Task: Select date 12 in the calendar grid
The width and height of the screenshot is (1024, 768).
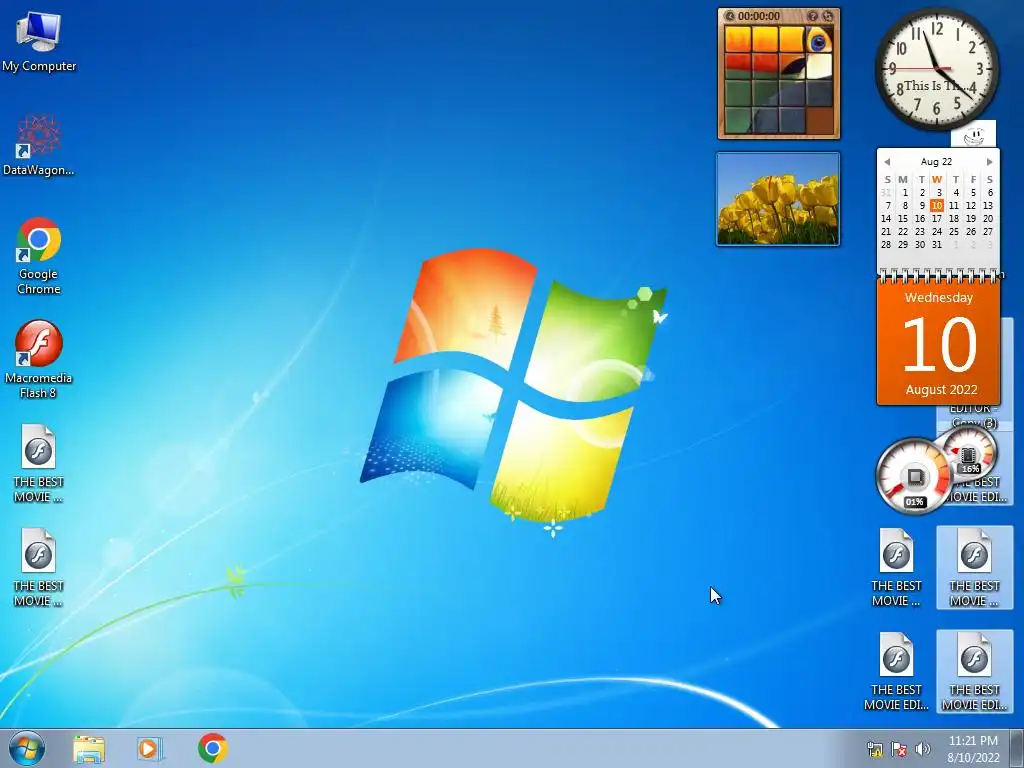Action: (x=971, y=205)
